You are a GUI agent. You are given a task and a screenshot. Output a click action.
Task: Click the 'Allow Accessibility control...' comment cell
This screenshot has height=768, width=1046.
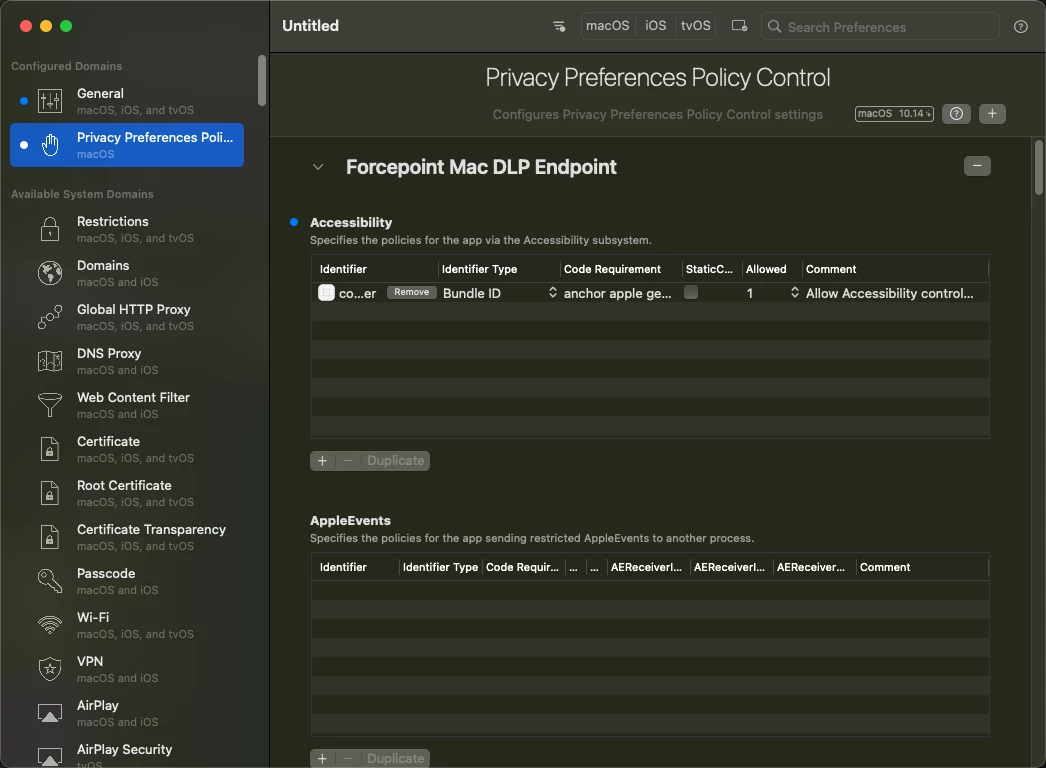coord(889,293)
